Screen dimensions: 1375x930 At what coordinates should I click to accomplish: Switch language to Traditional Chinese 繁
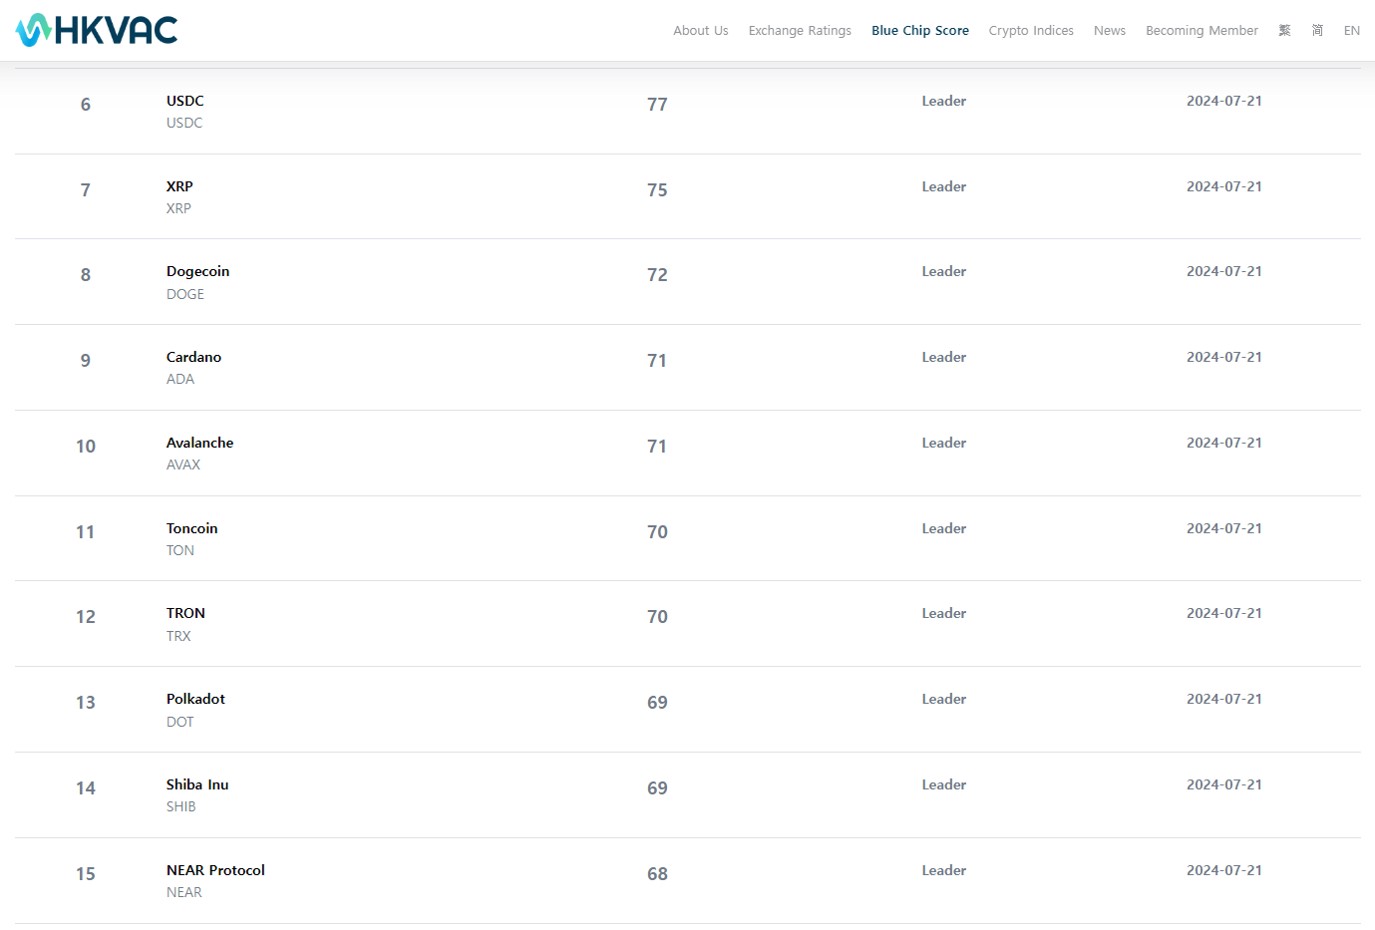point(1285,31)
